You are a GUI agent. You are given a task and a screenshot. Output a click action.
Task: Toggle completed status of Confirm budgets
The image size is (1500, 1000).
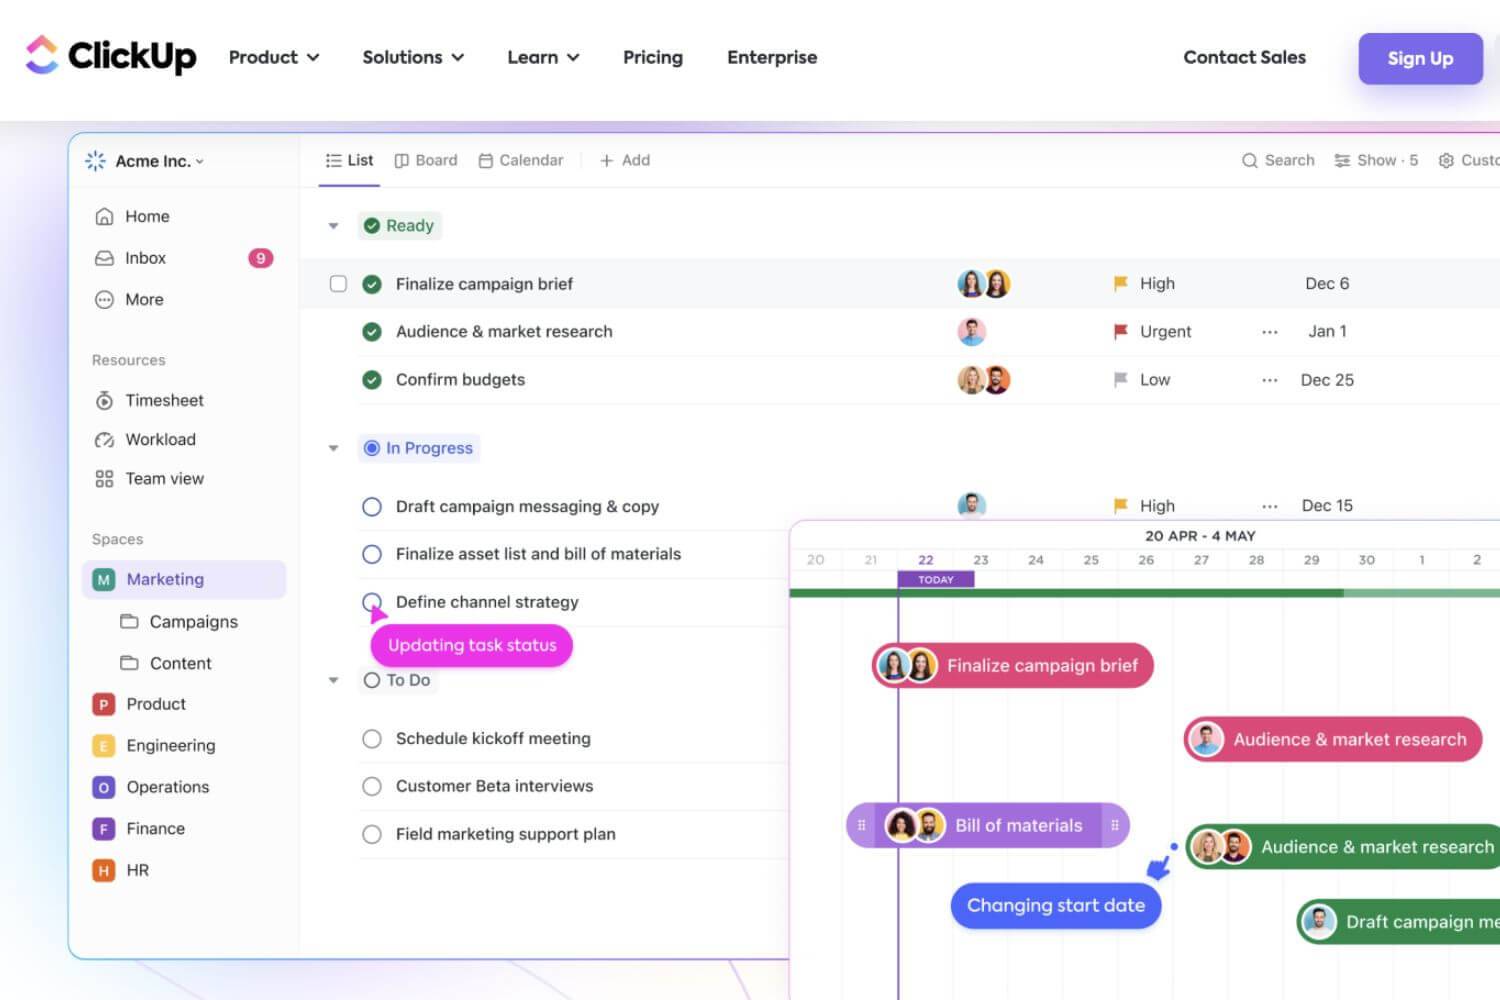[372, 380]
